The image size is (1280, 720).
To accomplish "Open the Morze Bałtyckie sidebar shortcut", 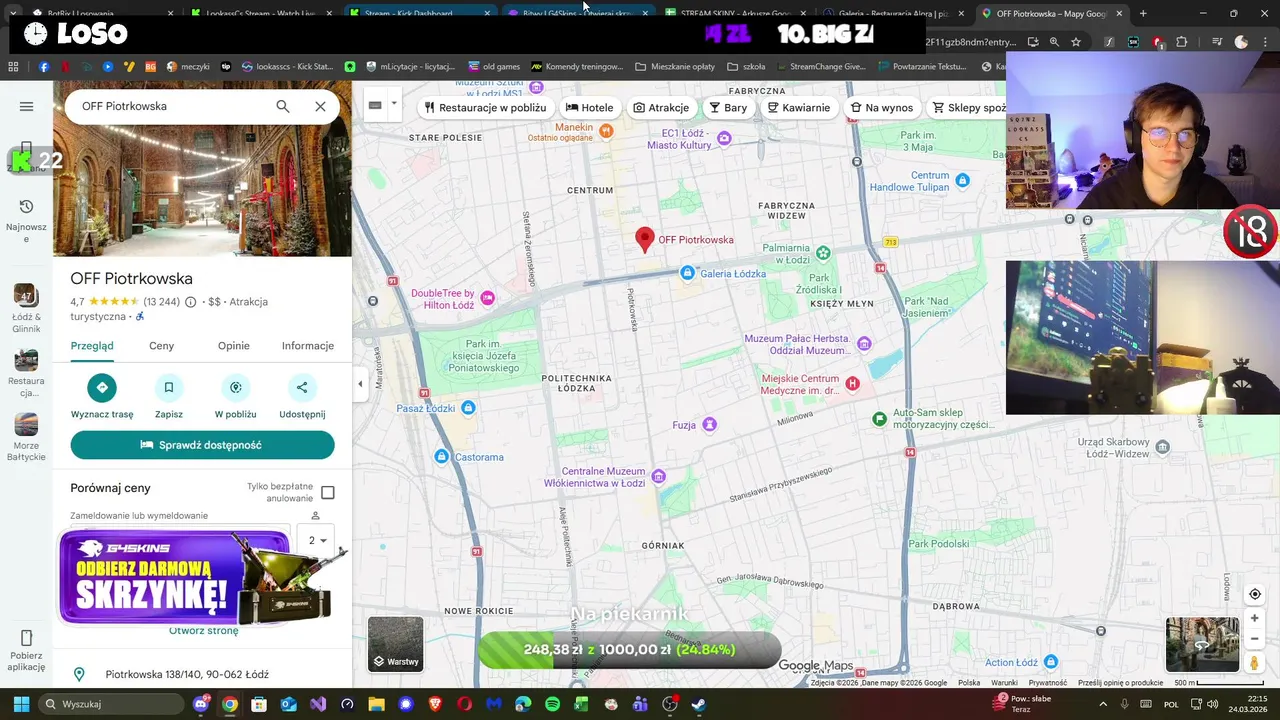I will [26, 438].
